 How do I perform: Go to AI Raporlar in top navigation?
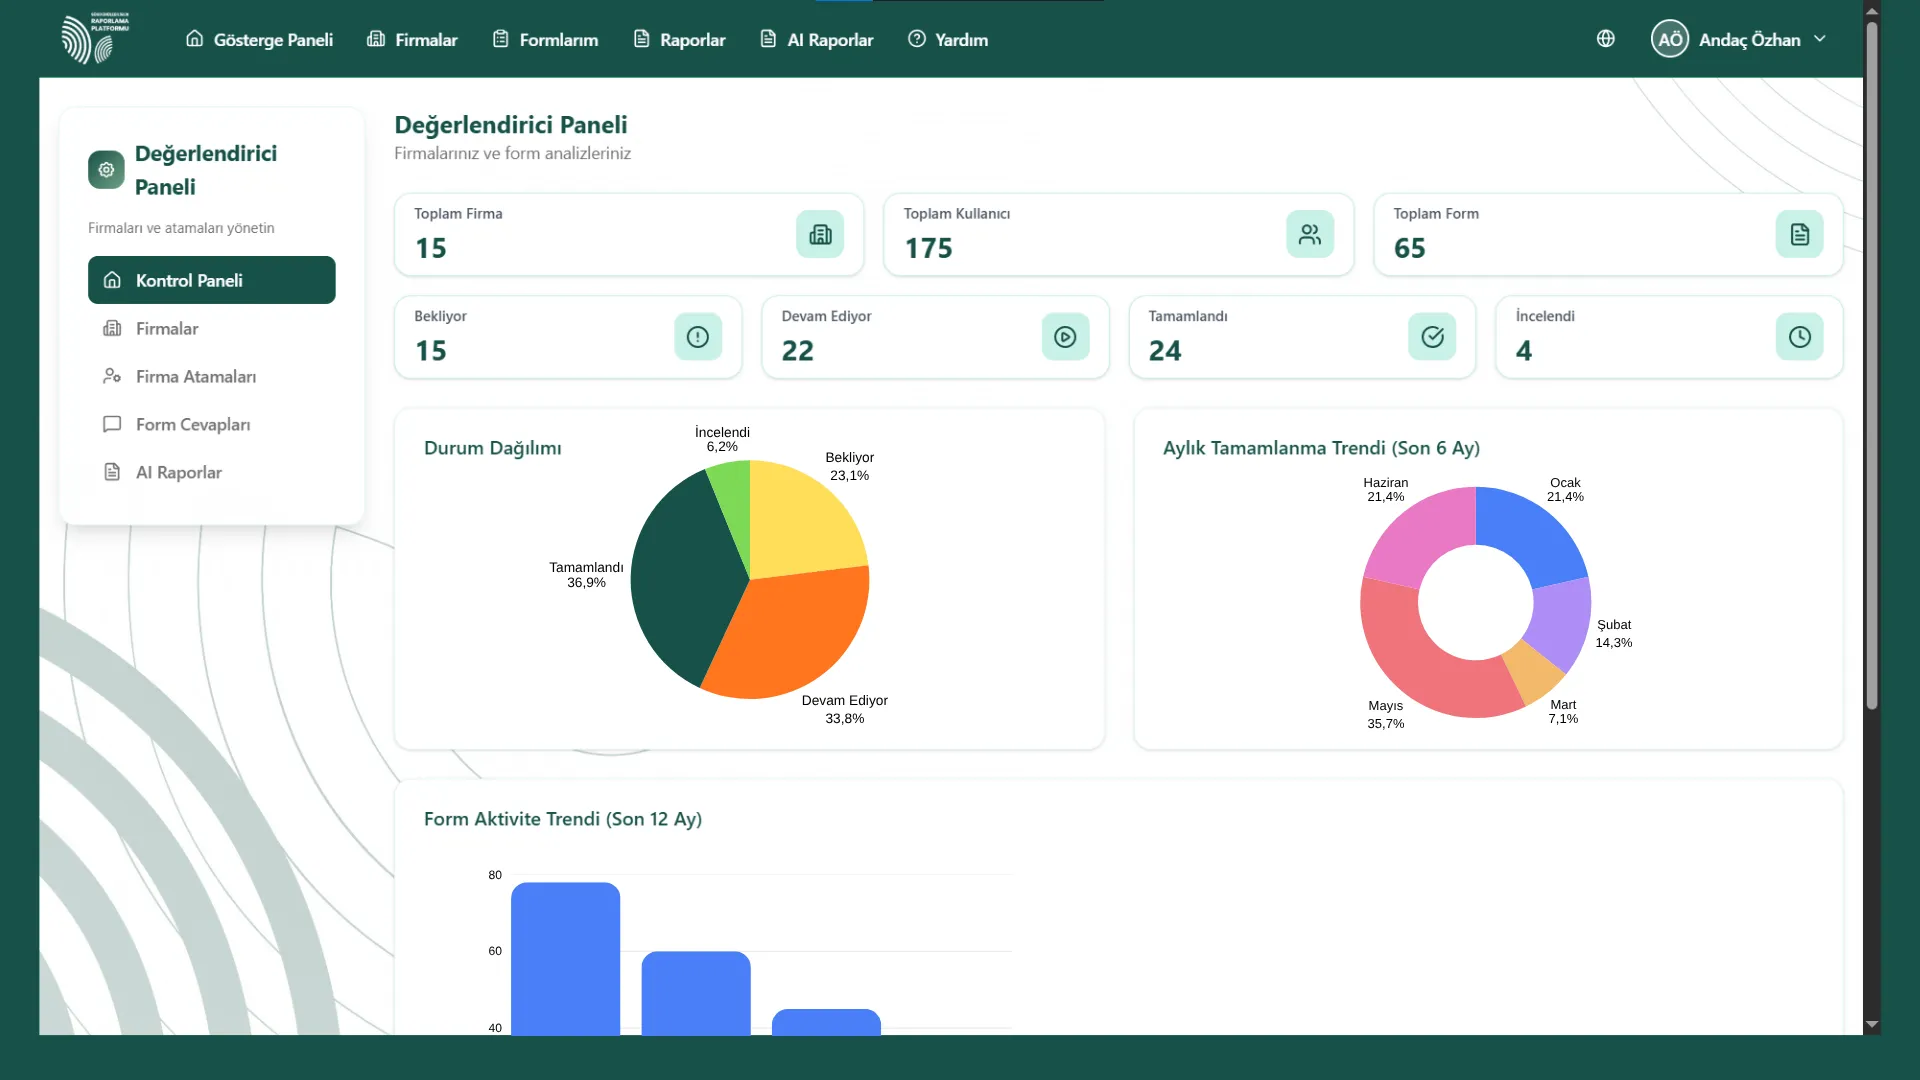click(816, 39)
